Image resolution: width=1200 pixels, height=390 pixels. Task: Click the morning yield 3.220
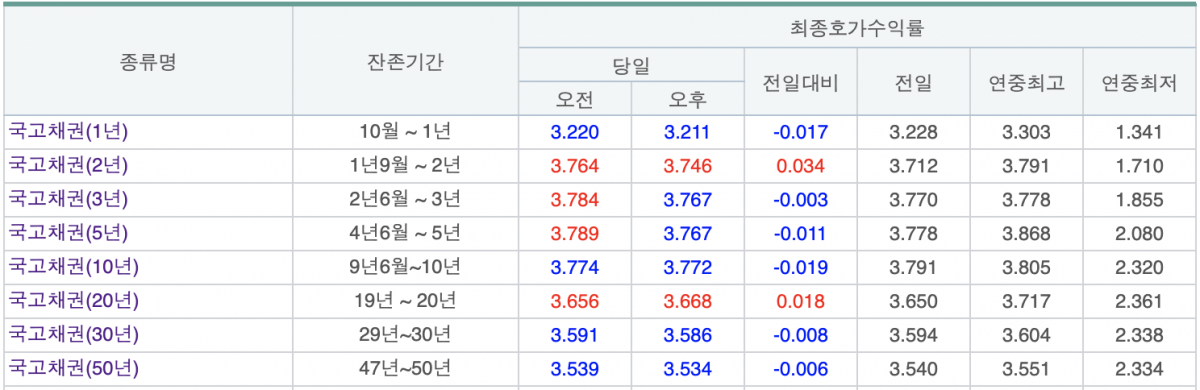[x=574, y=131]
